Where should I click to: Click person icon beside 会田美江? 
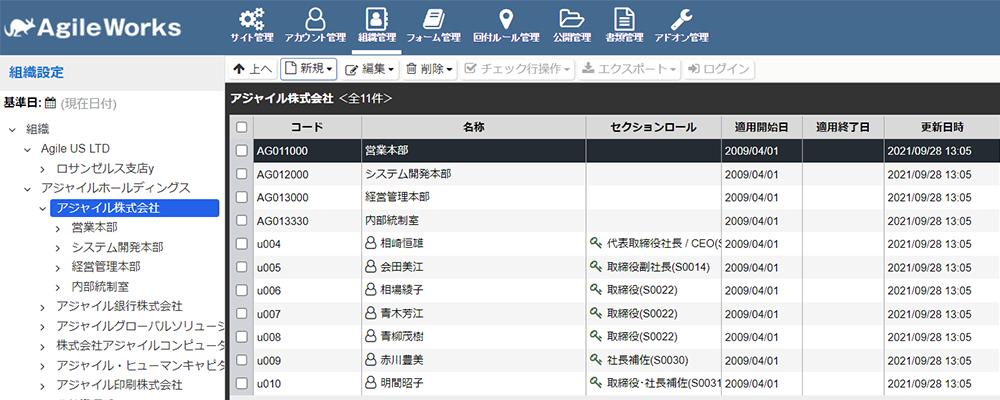pyautogui.click(x=371, y=267)
